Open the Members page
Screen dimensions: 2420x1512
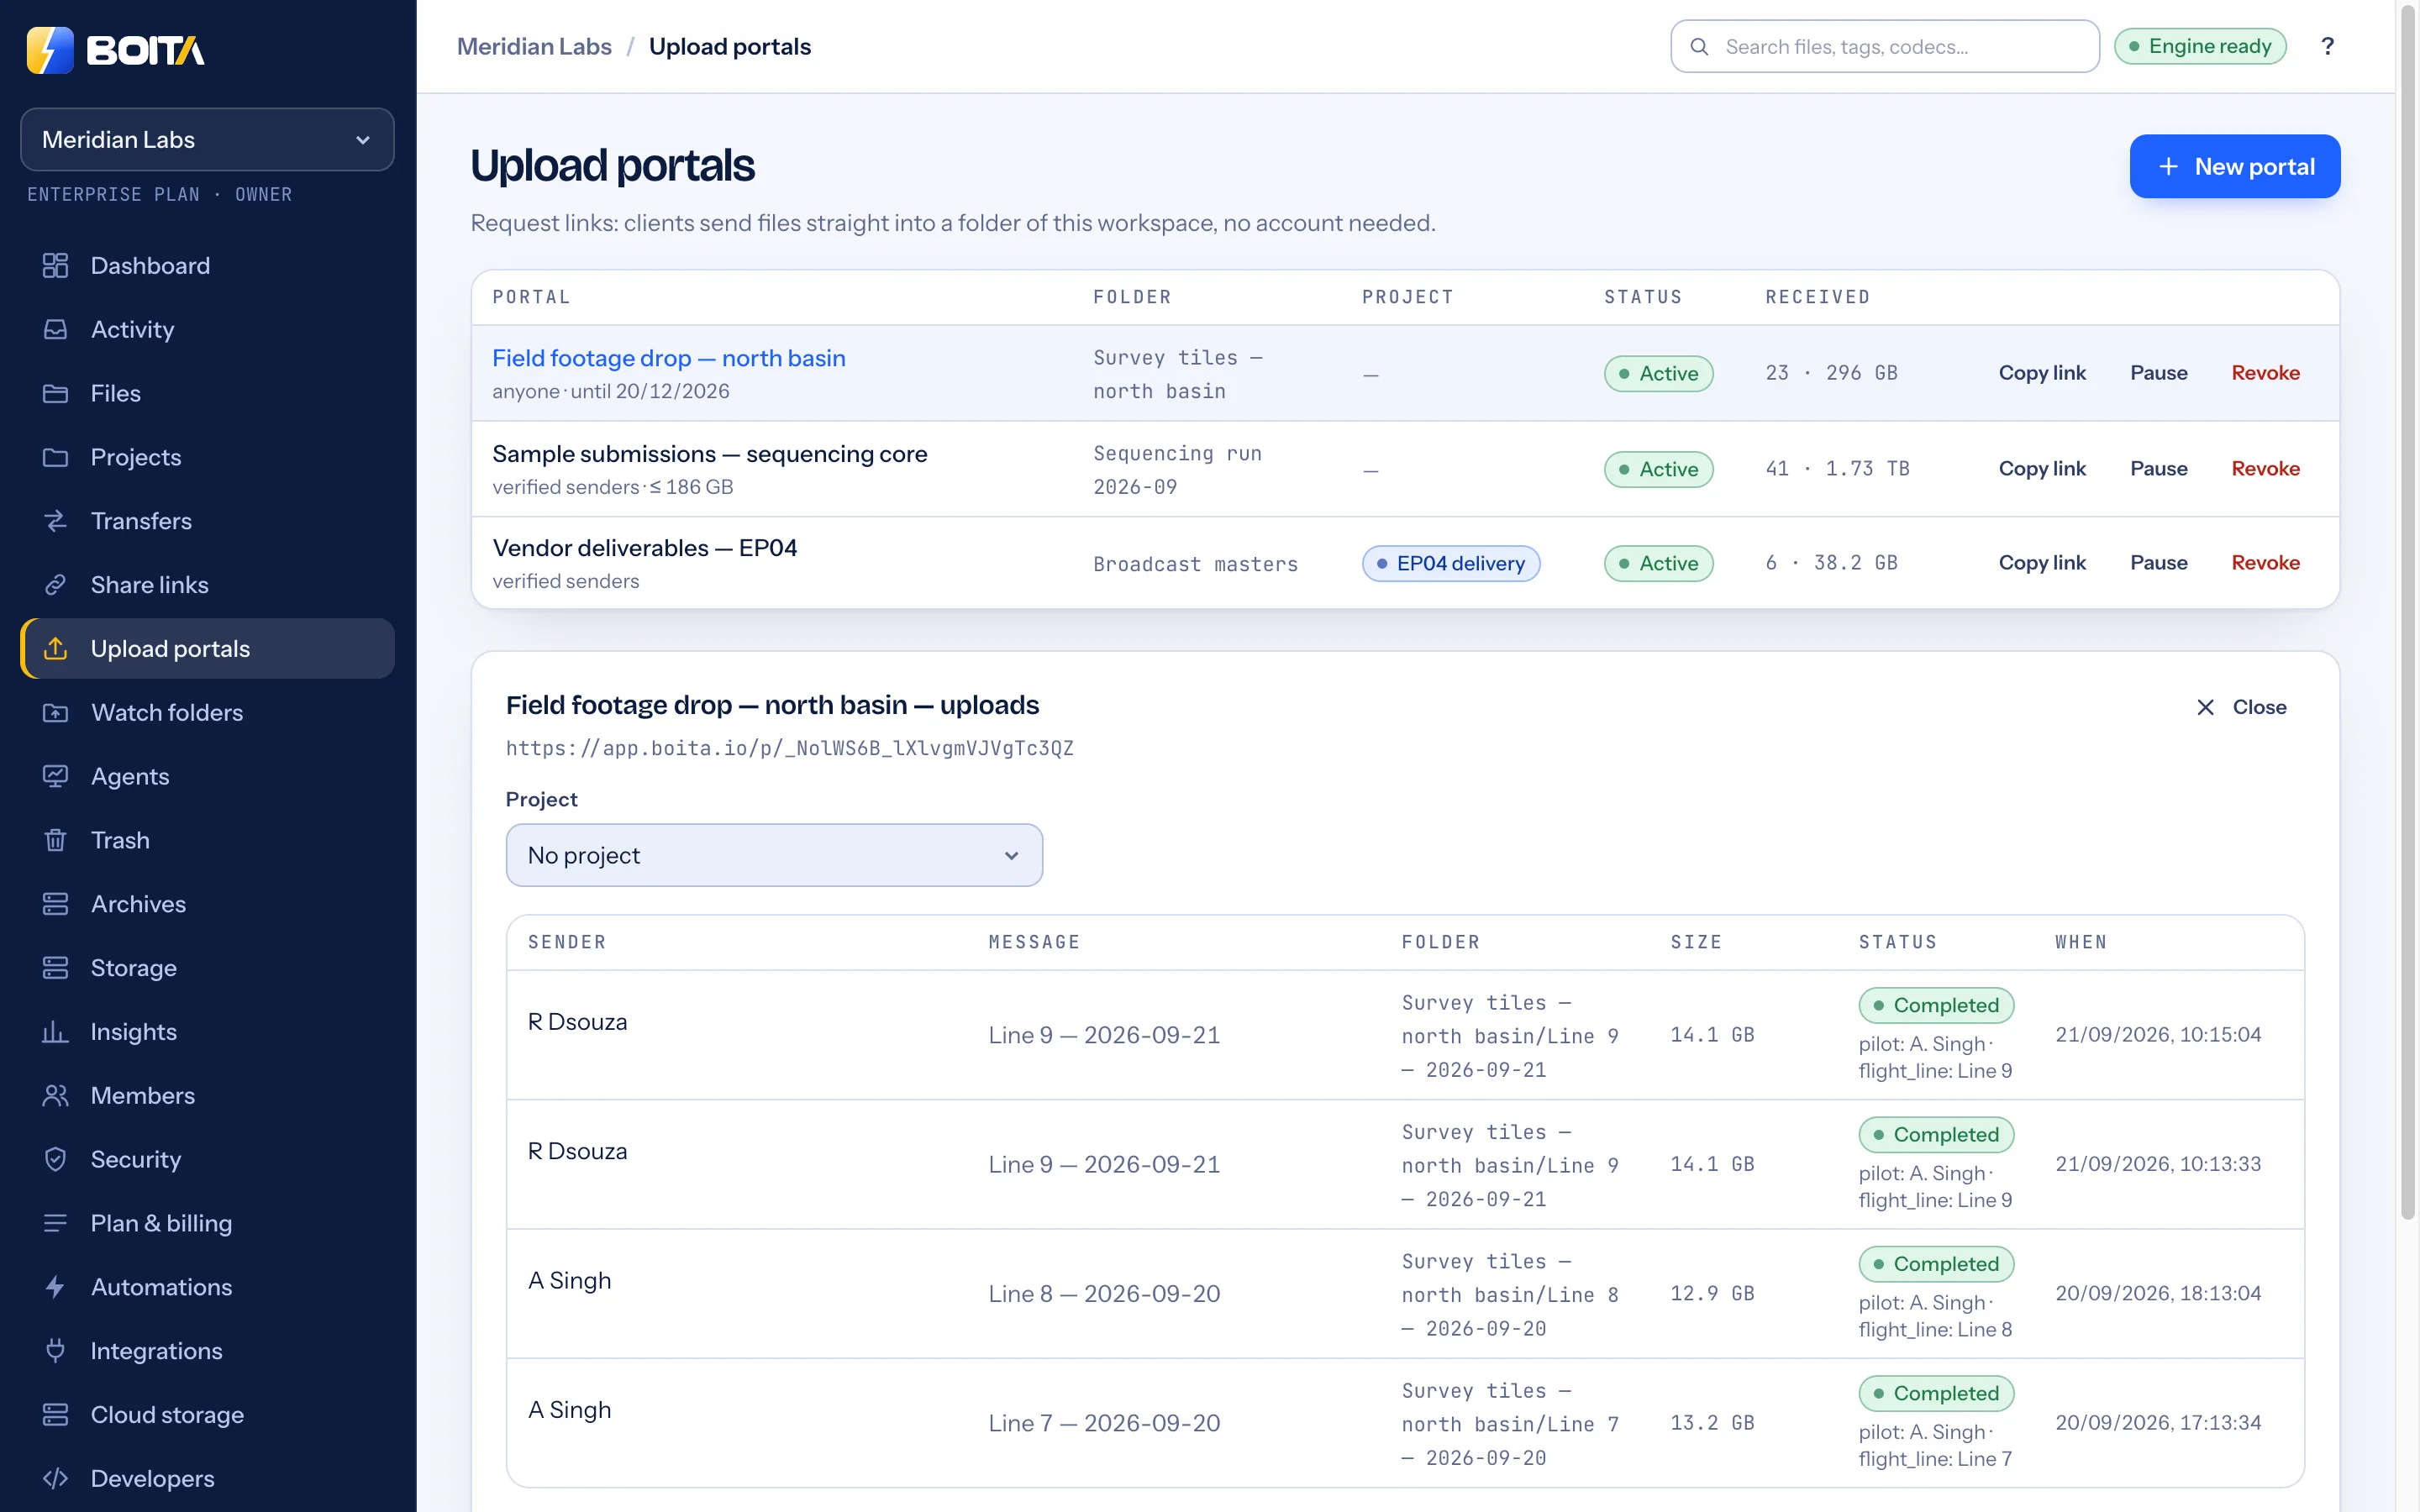pos(207,1096)
